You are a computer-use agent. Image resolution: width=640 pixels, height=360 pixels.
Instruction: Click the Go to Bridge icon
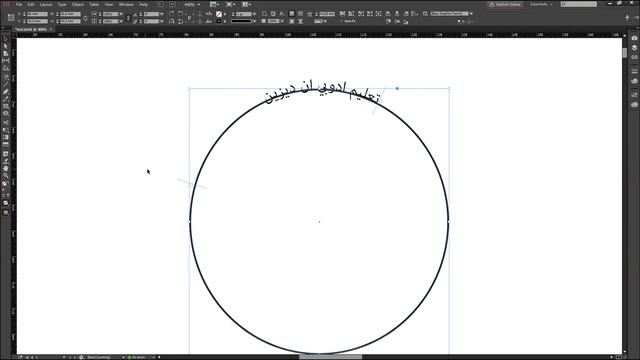tap(160, 4)
